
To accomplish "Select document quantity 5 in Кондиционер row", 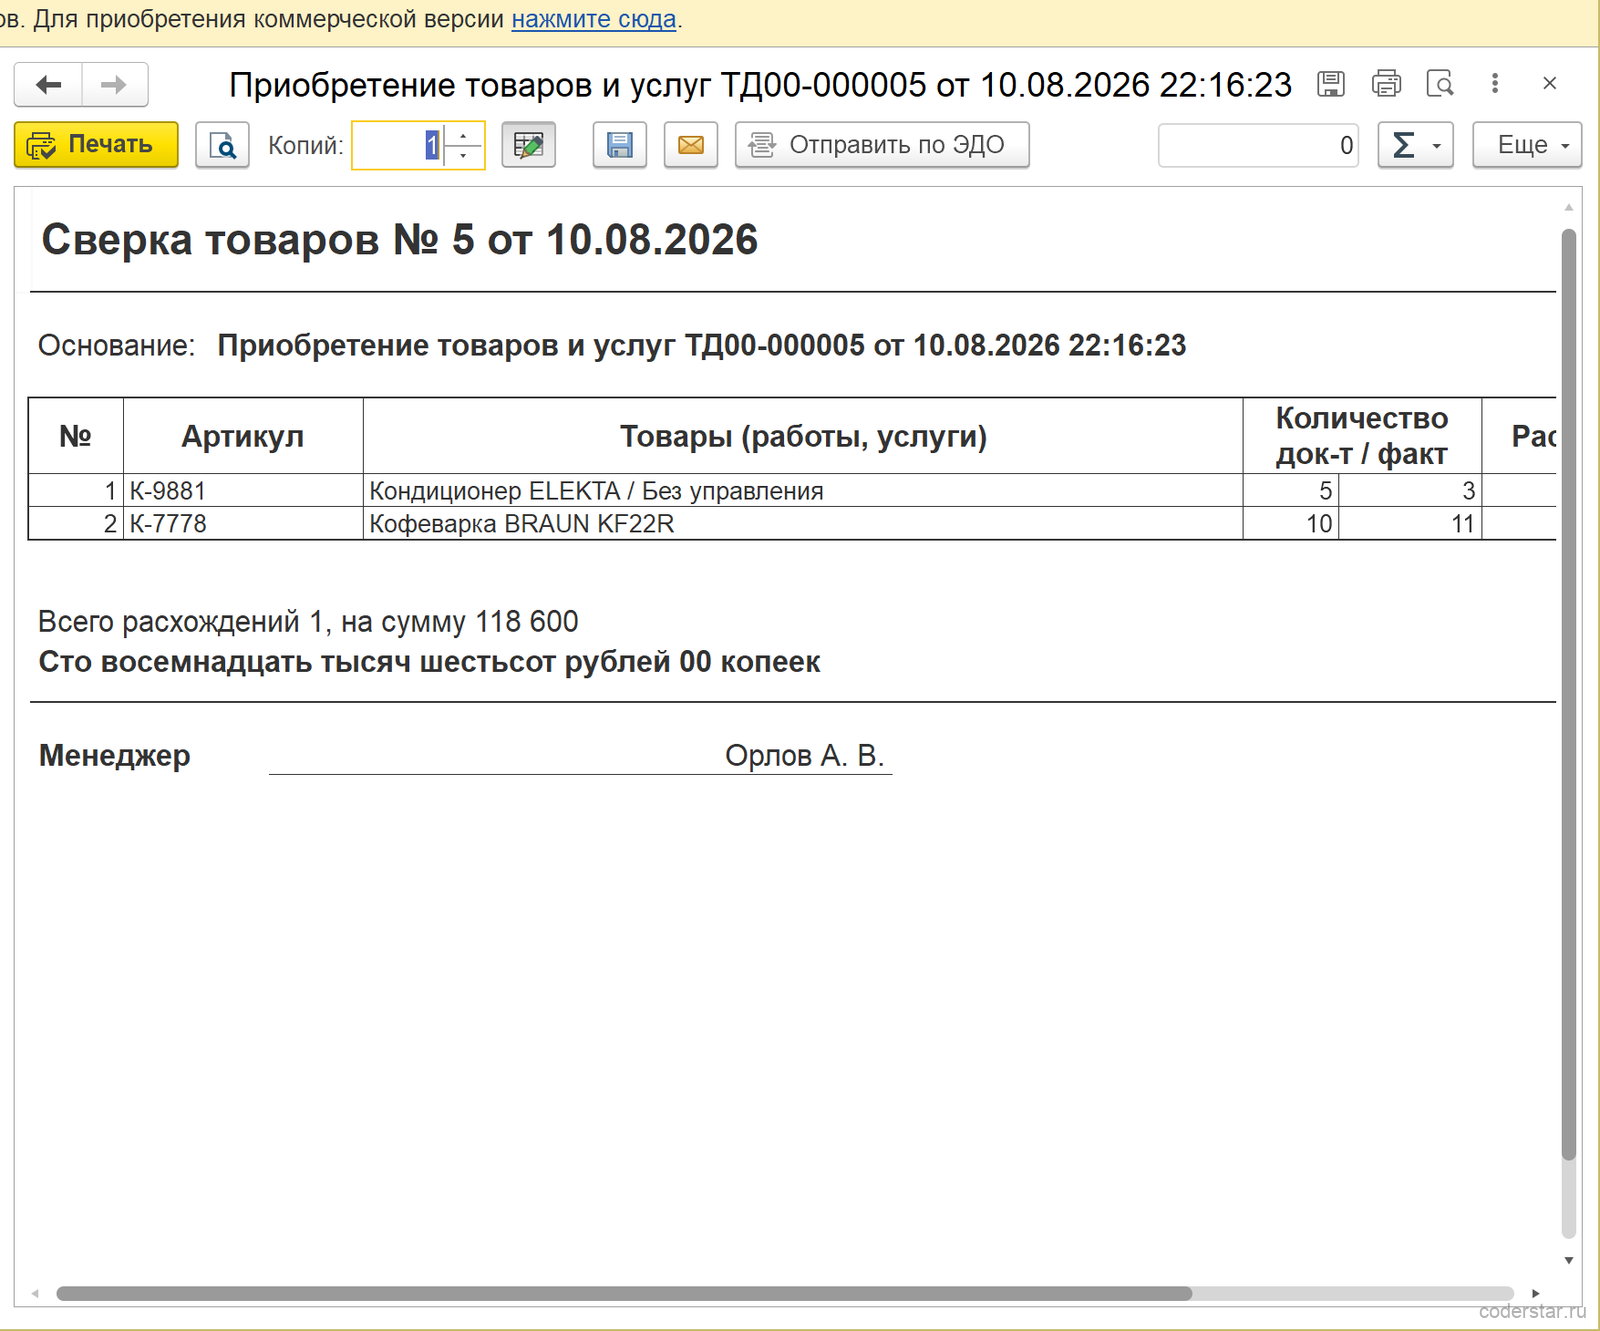I will [x=1291, y=491].
